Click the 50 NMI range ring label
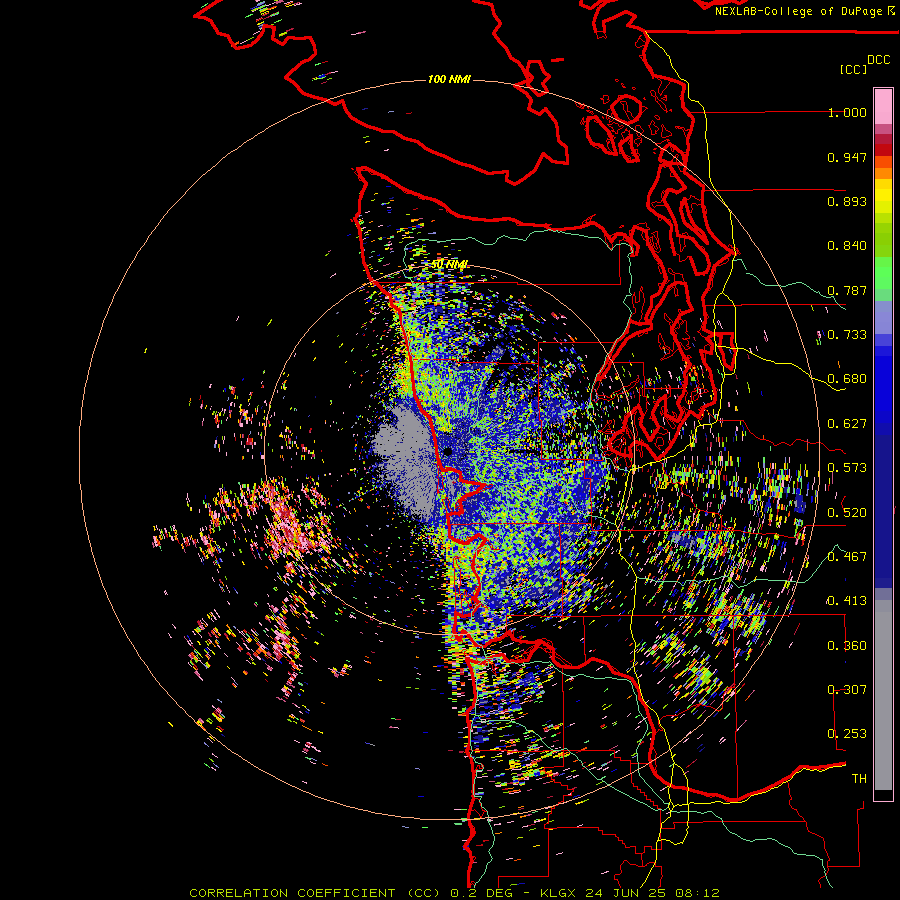Screen dimensions: 900x900 449,265
